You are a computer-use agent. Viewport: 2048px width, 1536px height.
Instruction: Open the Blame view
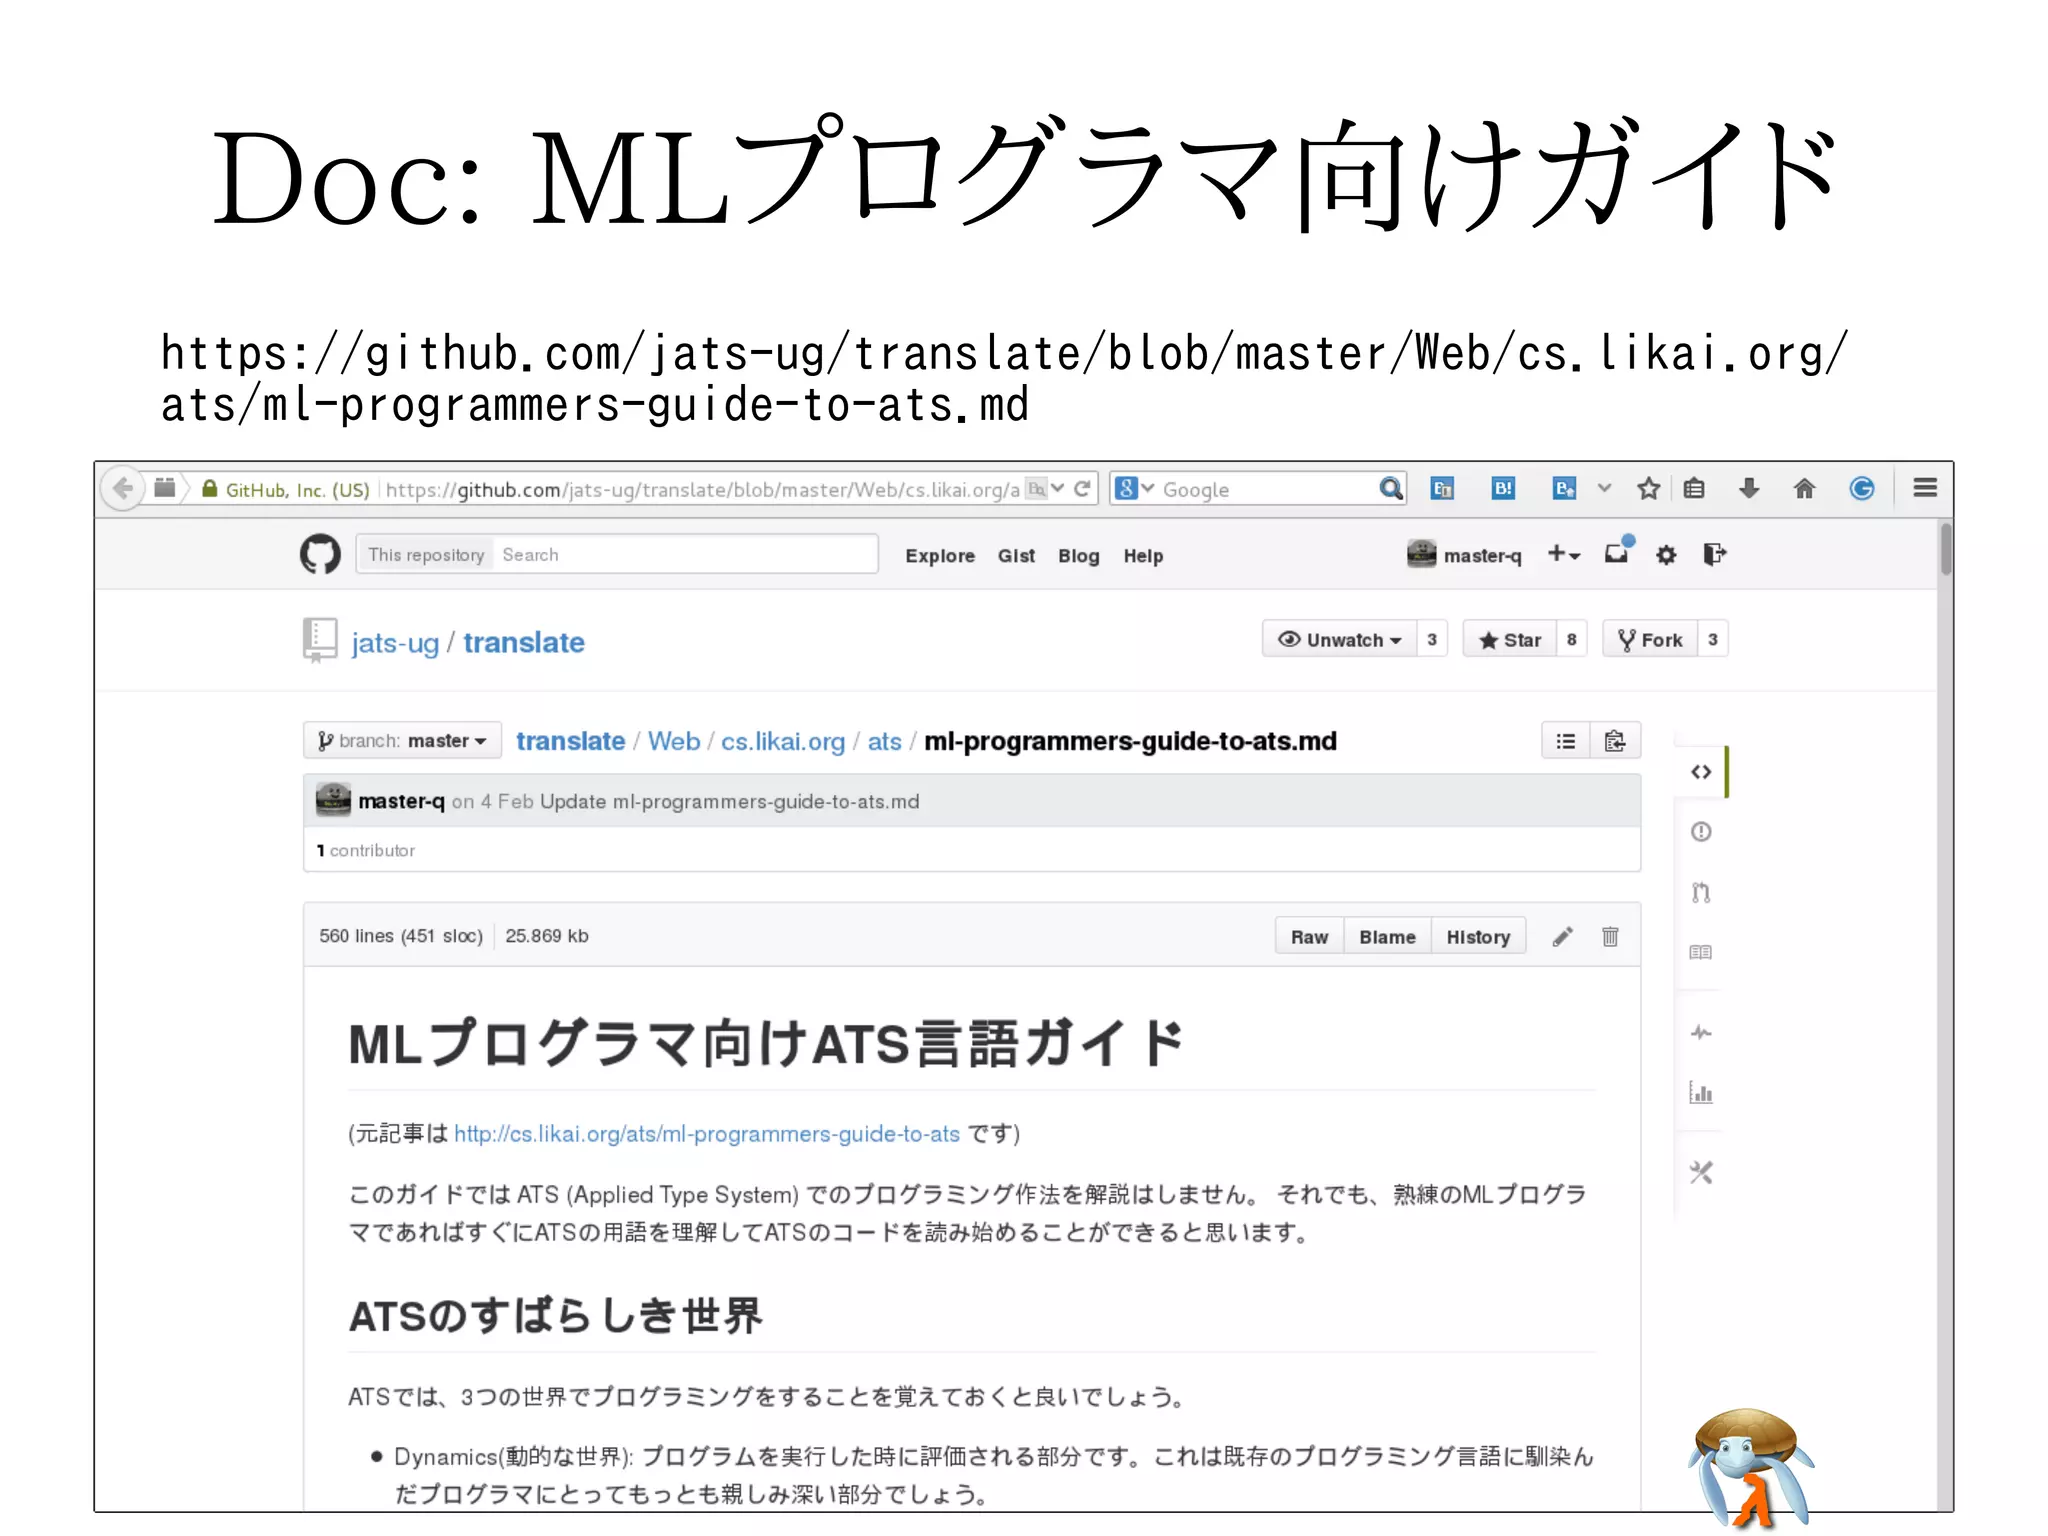tap(1387, 937)
